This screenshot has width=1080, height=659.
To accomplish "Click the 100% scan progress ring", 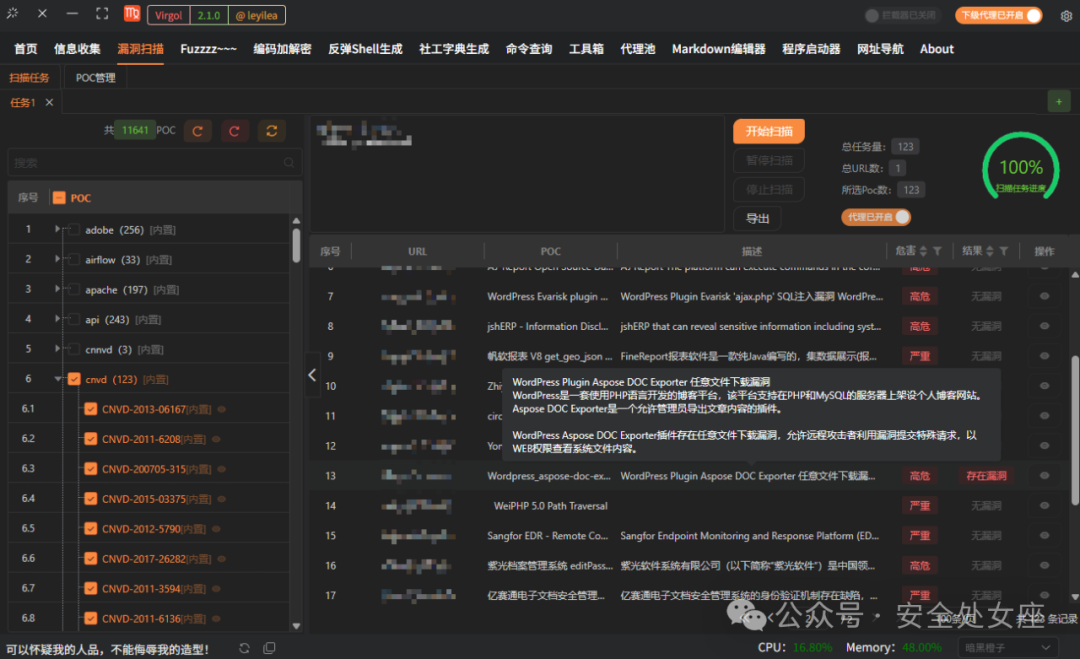I will pos(1020,169).
